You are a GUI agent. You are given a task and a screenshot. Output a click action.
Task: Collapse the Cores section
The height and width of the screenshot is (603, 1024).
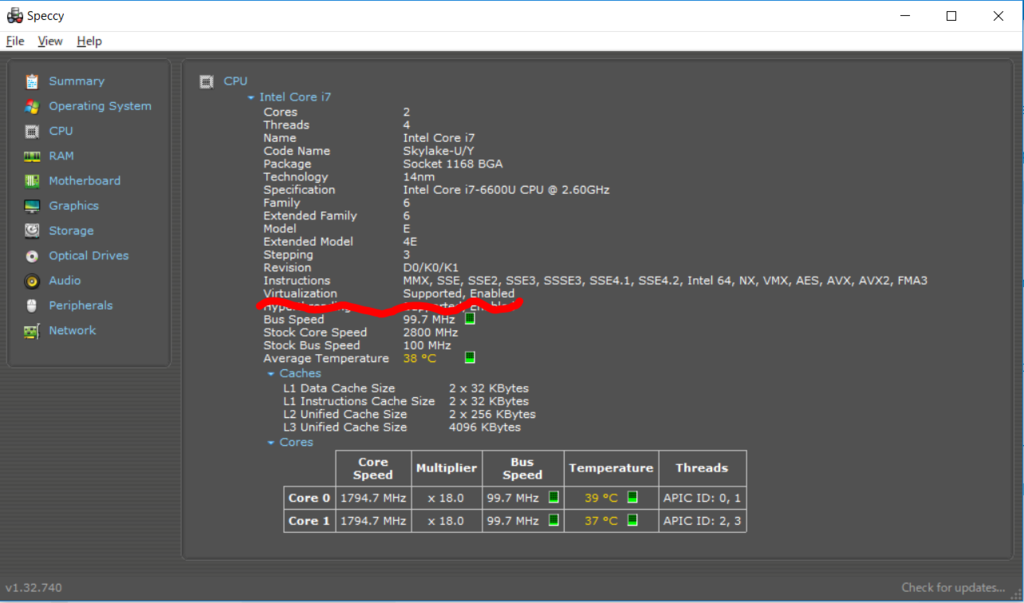(x=271, y=443)
